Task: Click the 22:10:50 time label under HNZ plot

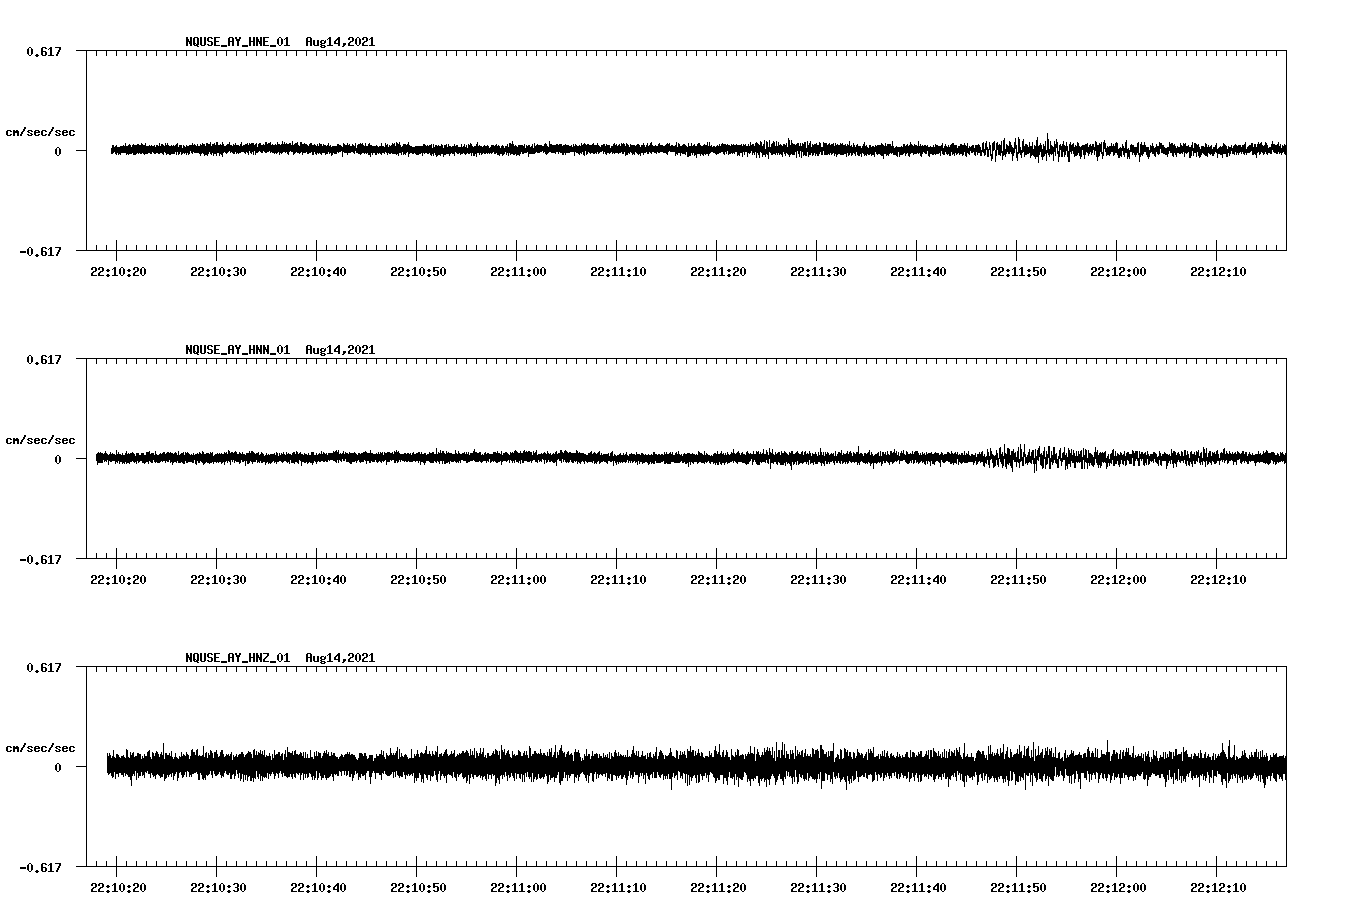Action: tap(418, 888)
